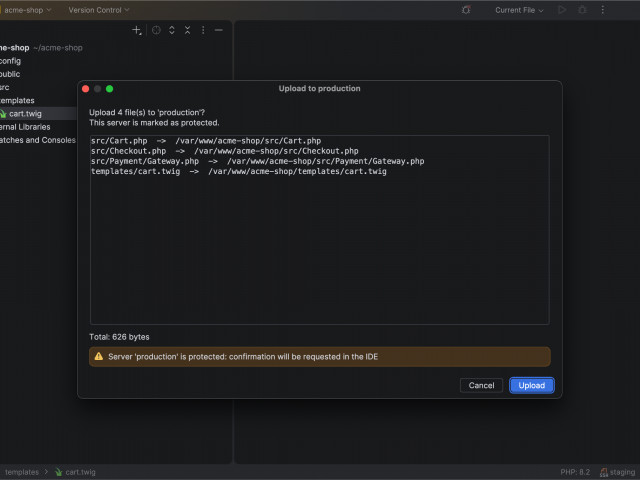Maximize the Upload dialog with green button
Viewport: 640px width, 480px height.
click(x=109, y=89)
